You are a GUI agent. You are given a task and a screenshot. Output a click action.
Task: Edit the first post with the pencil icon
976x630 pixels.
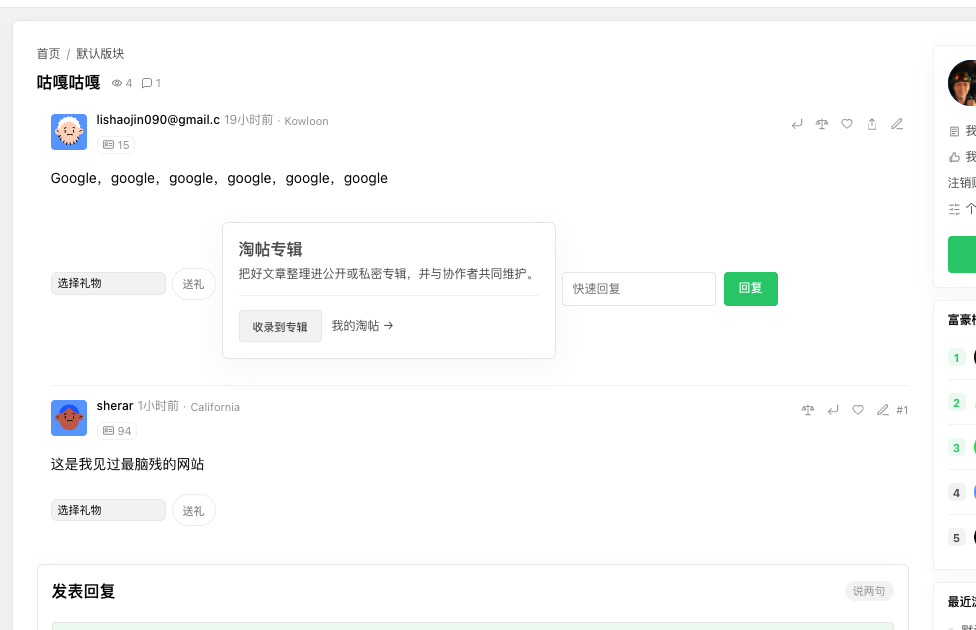896,125
